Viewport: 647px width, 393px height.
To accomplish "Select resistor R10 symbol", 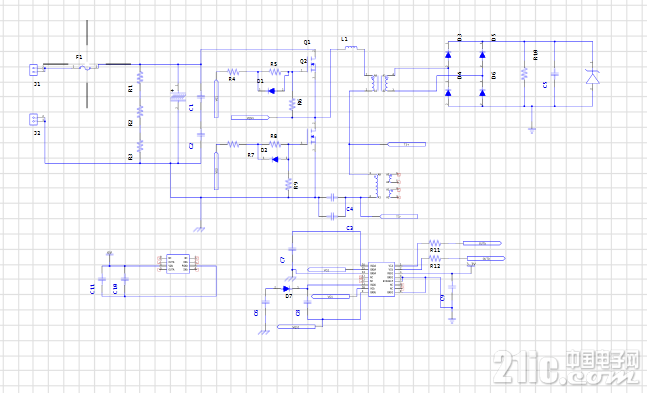I will 524,74.
